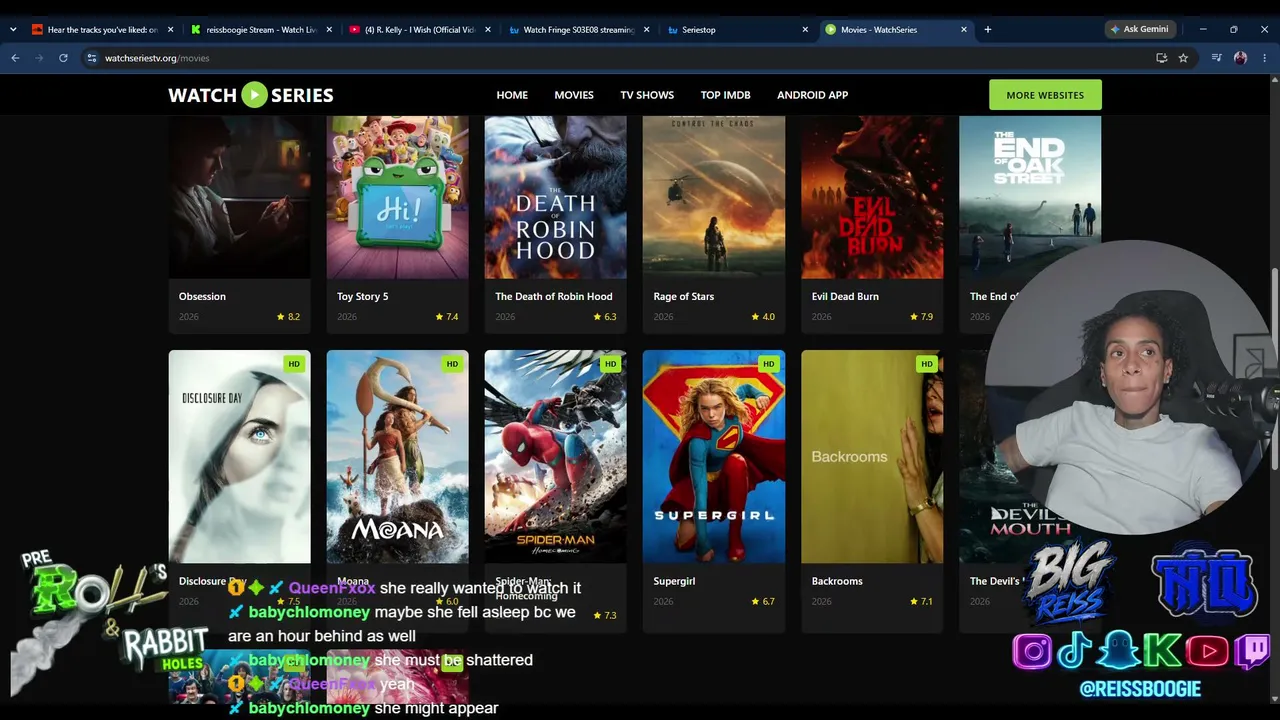Close the Hear the tracks you've liked tab
This screenshot has width=1280, height=720.
[x=170, y=30]
